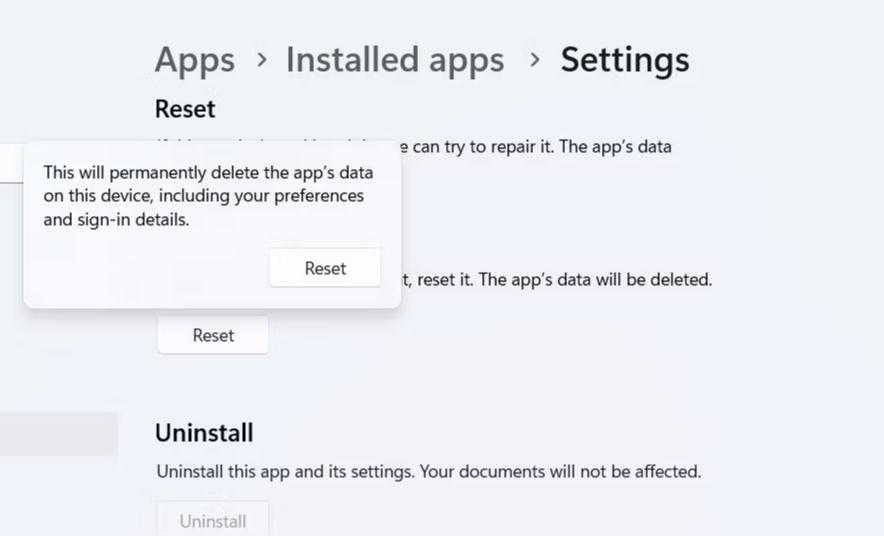This screenshot has width=884, height=536.
Task: Click the search field edge at left
Action: (x=10, y=163)
